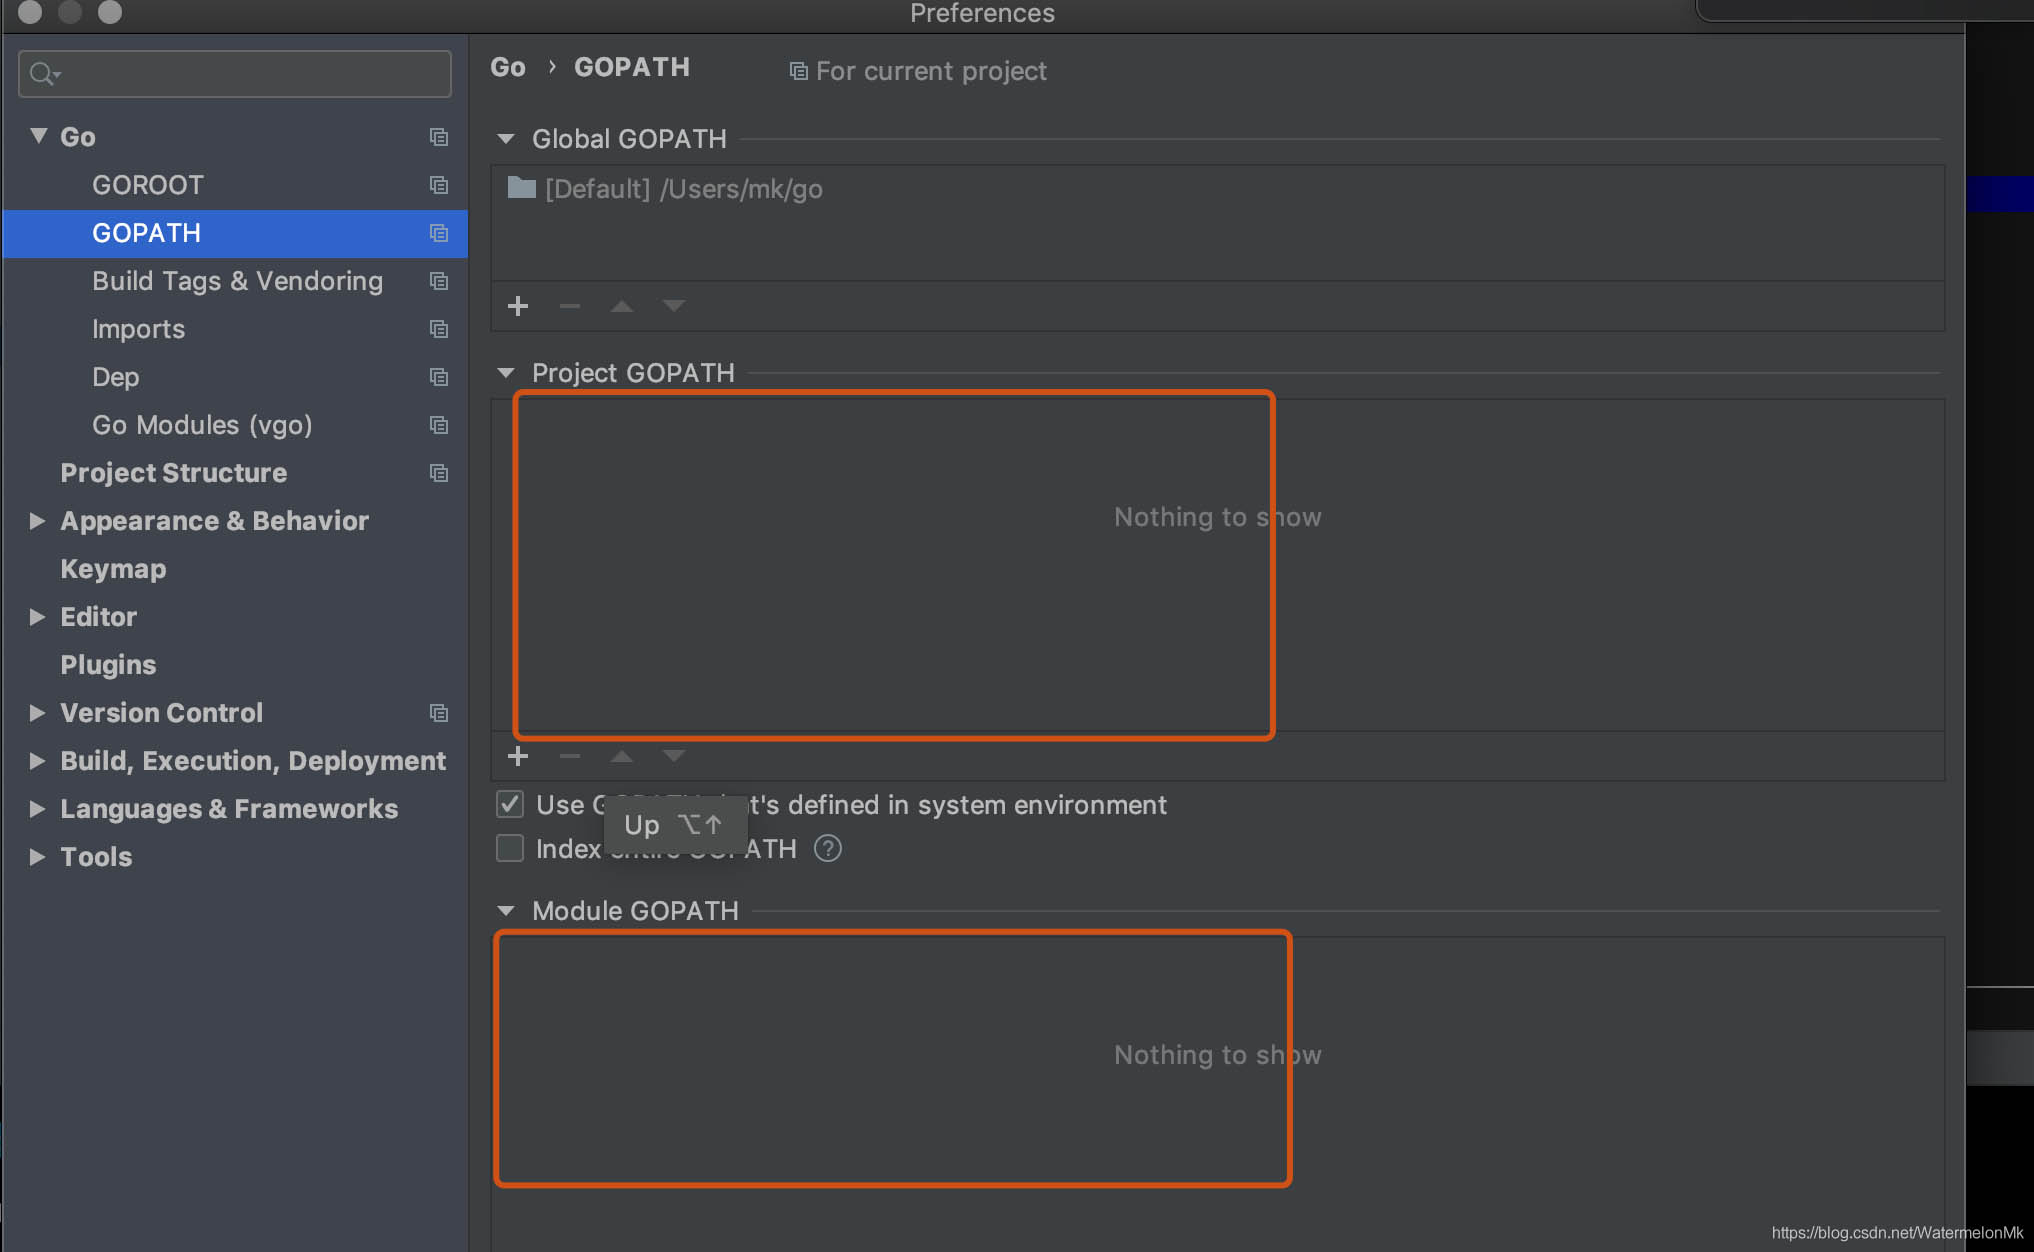Click the add (+) icon under Global GOPATH
Viewport: 2034px width, 1252px height.
pyautogui.click(x=518, y=306)
